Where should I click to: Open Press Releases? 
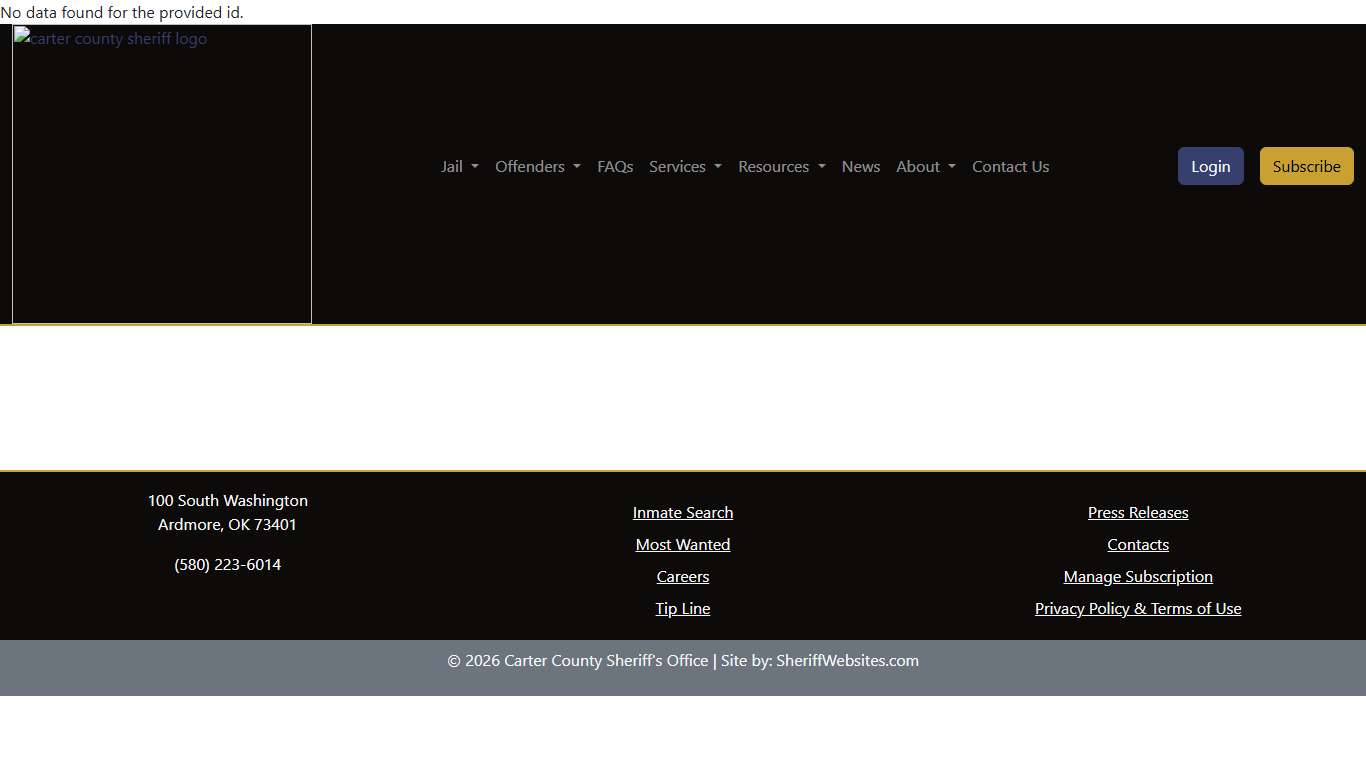pos(1138,512)
